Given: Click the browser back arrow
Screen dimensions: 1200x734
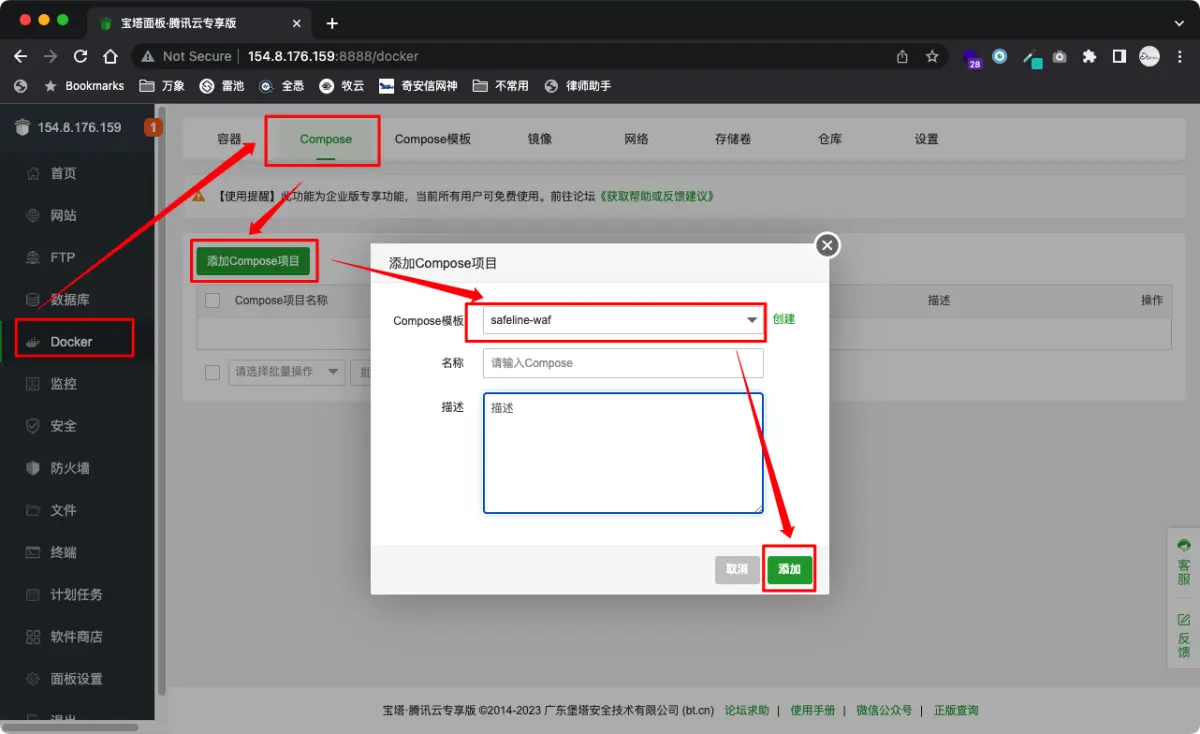Looking at the screenshot, I should tap(21, 56).
